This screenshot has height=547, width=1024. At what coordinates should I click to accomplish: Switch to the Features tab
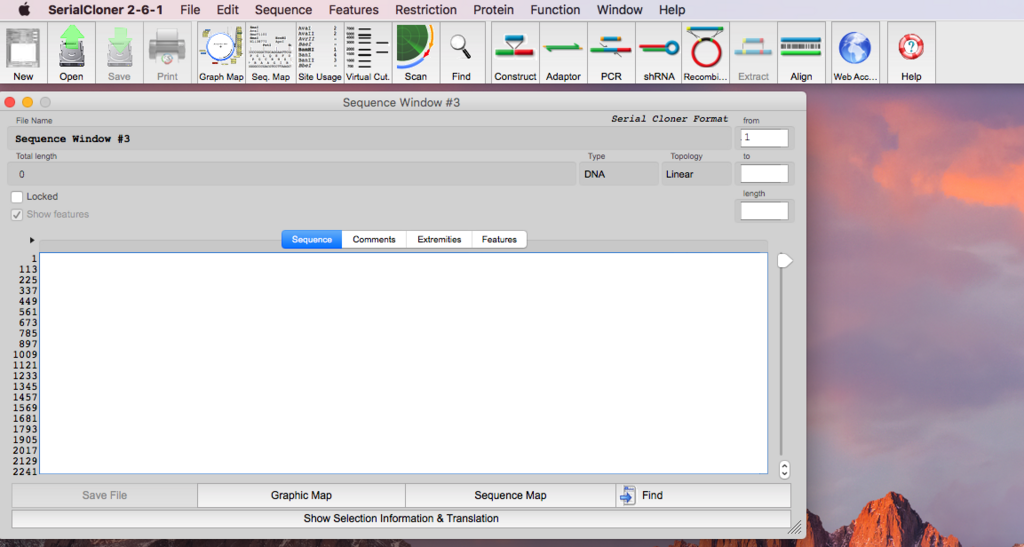[x=500, y=240]
